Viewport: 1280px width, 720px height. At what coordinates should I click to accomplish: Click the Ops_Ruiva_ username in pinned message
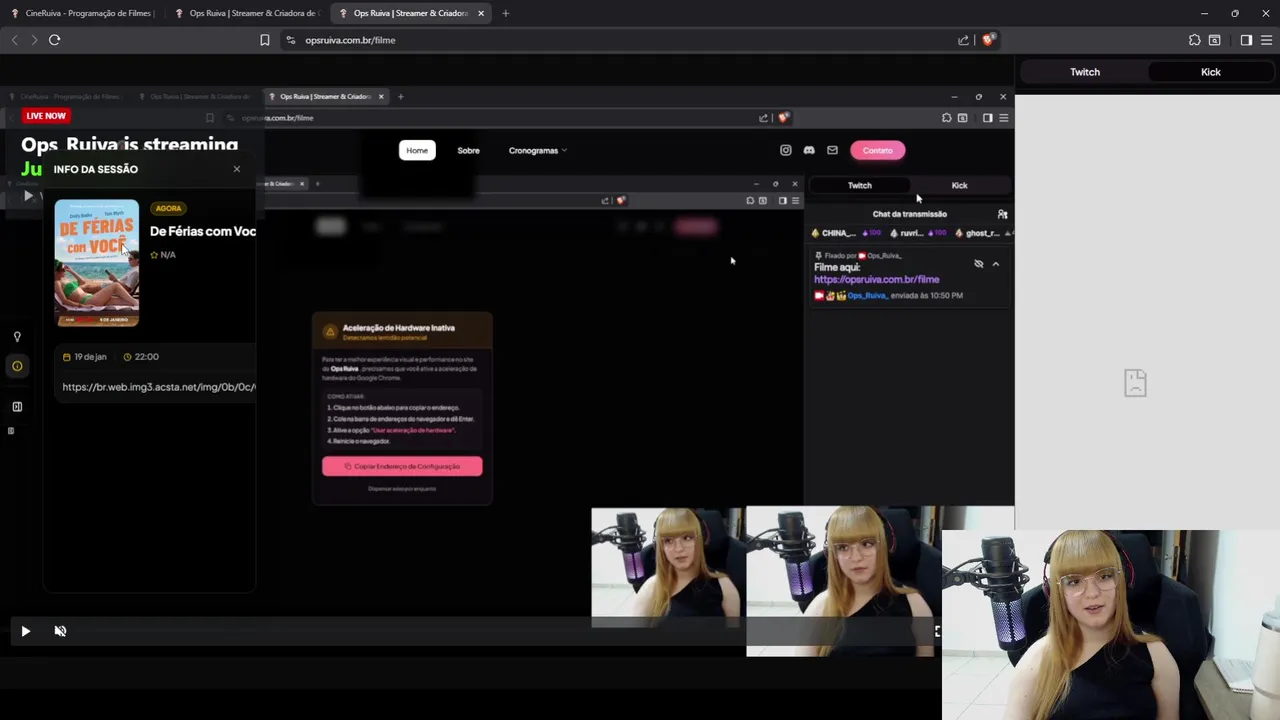click(x=867, y=296)
